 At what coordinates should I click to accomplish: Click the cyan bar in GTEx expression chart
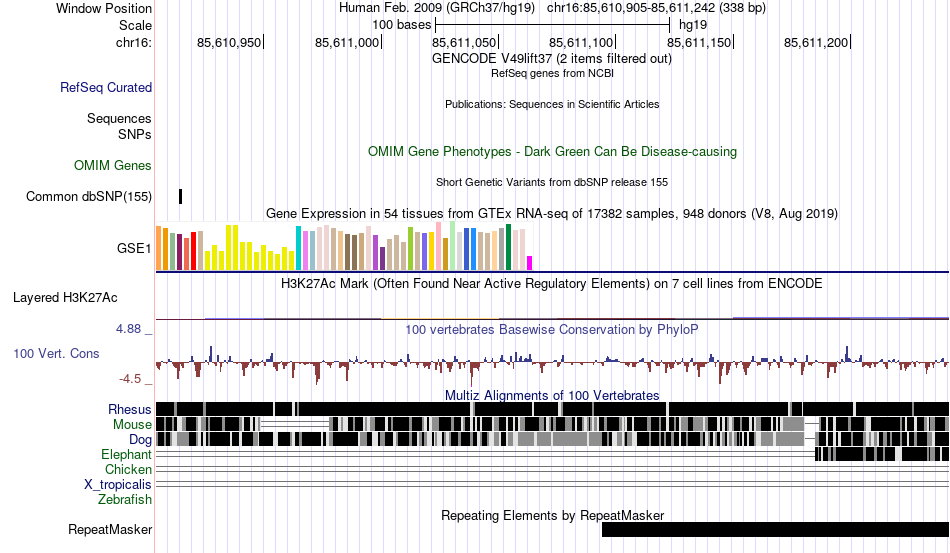pos(298,248)
